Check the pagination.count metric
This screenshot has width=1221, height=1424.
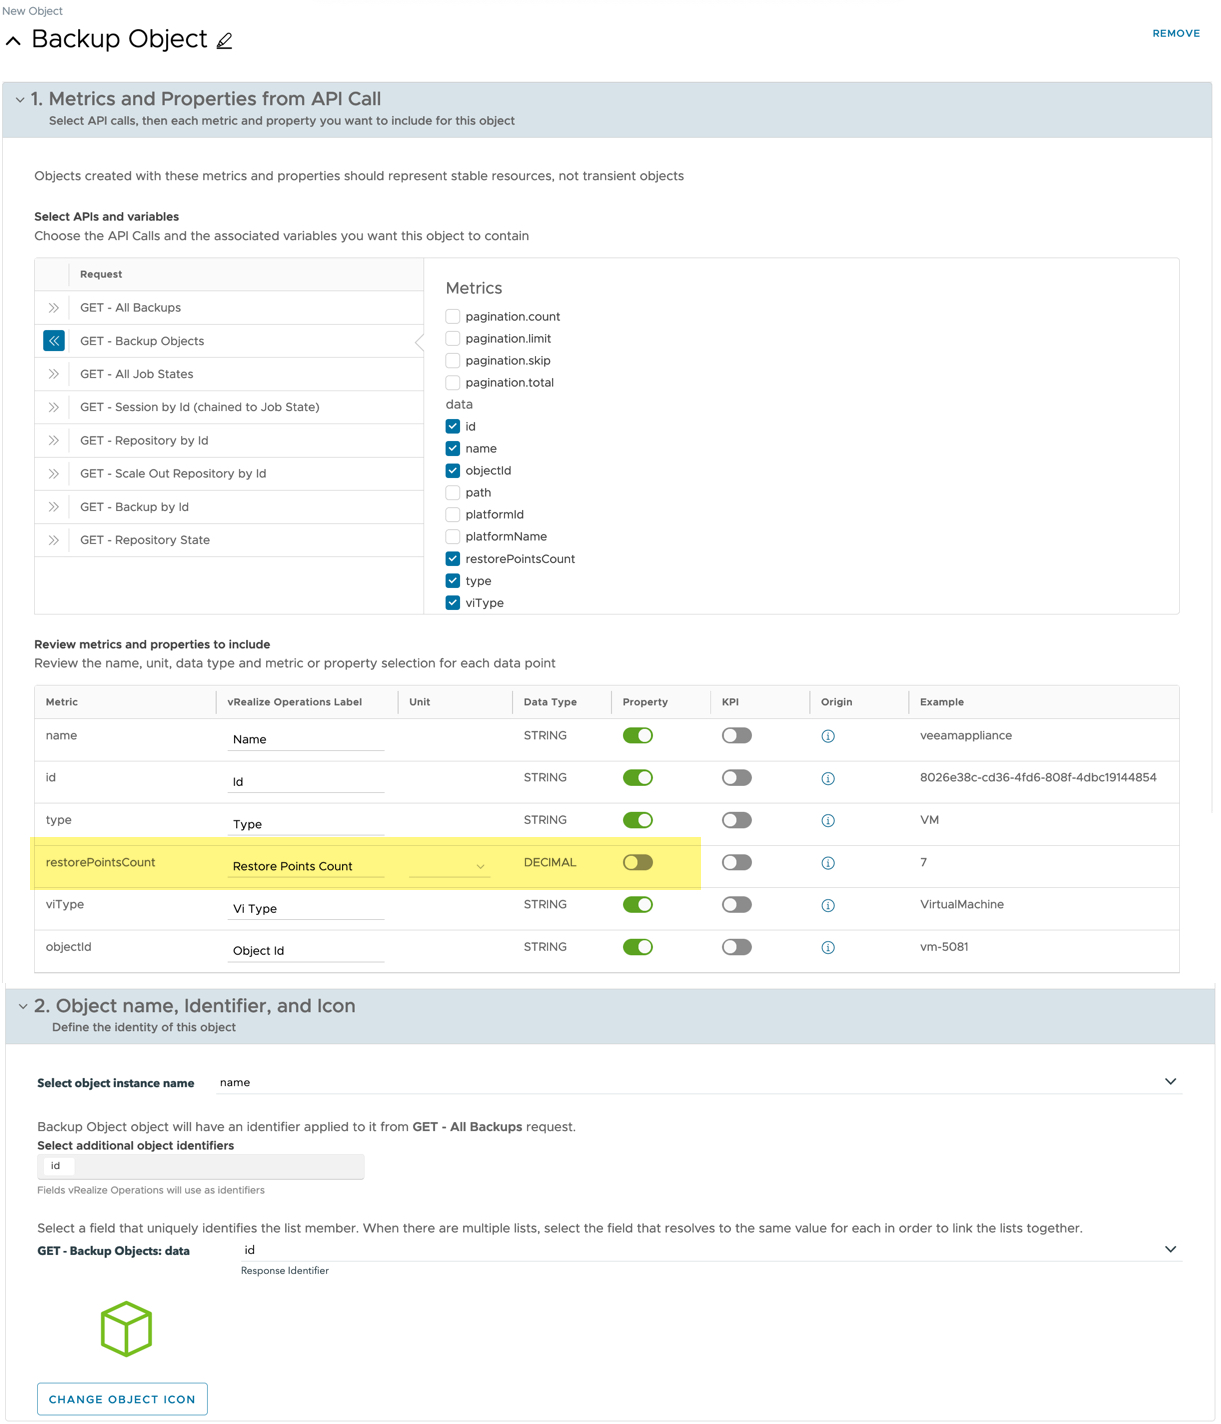[453, 316]
